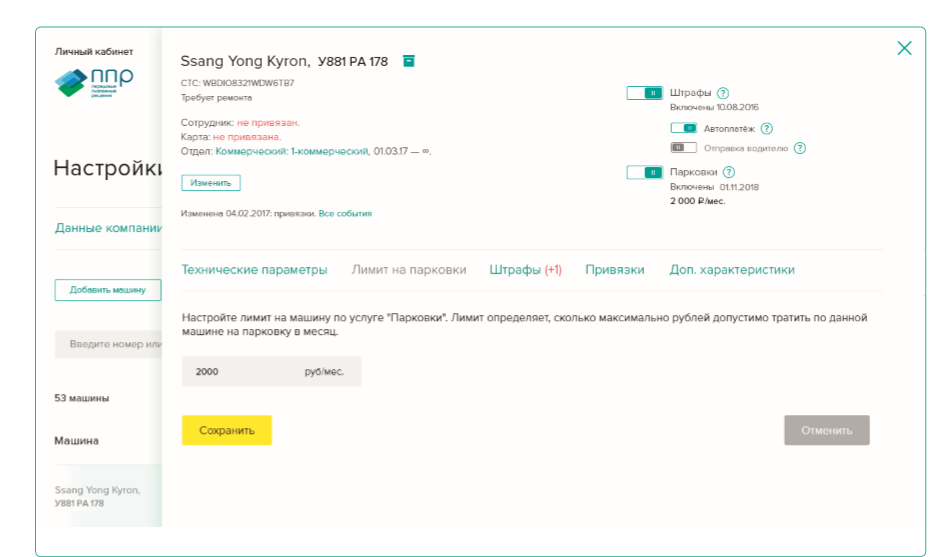The height and width of the screenshot is (557, 947).
Task: Click the Настройки page heading
Action: point(108,168)
